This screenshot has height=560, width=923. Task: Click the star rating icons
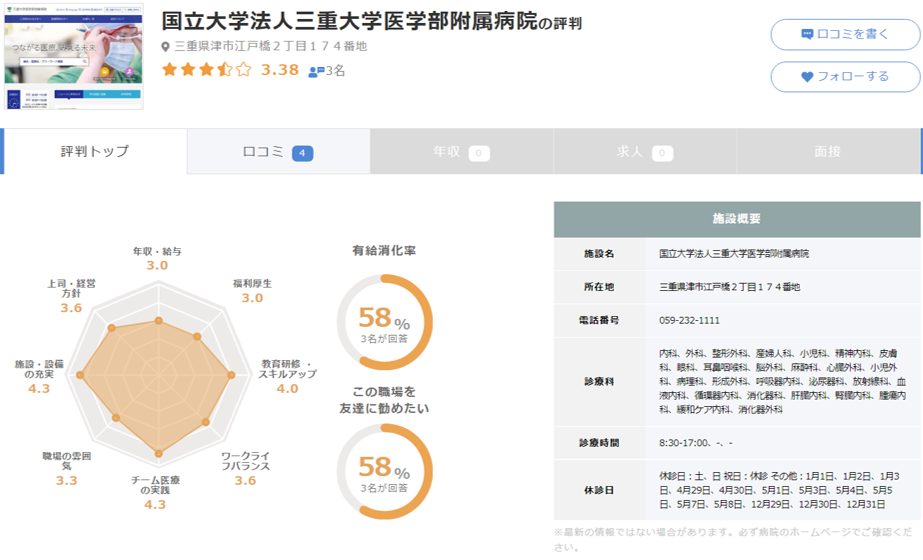[207, 70]
